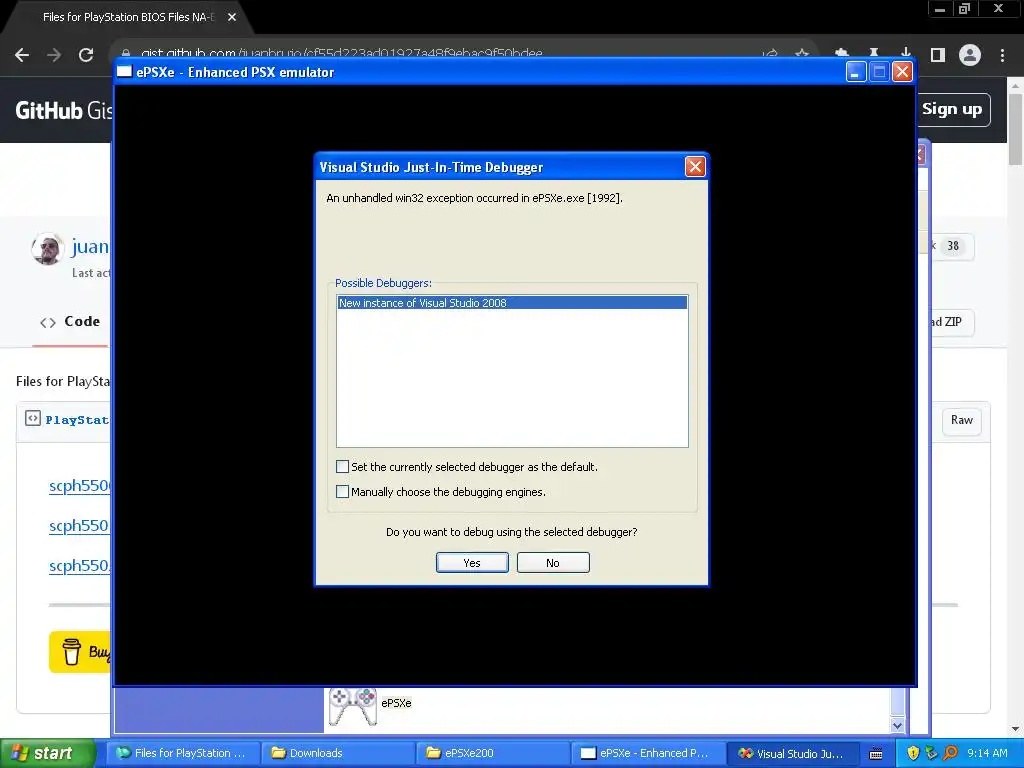The height and width of the screenshot is (768, 1024).
Task: Switch to the 'Files for PlayStation BIOS Files' tab
Action: pyautogui.click(x=128, y=17)
